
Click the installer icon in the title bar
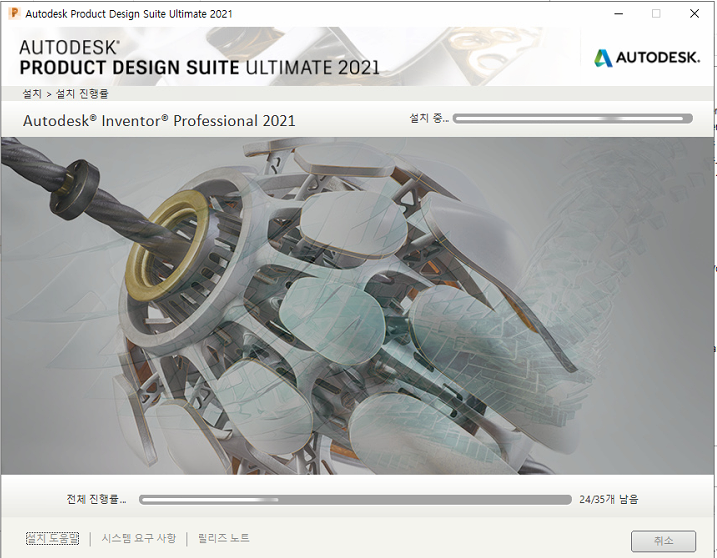(x=14, y=13)
